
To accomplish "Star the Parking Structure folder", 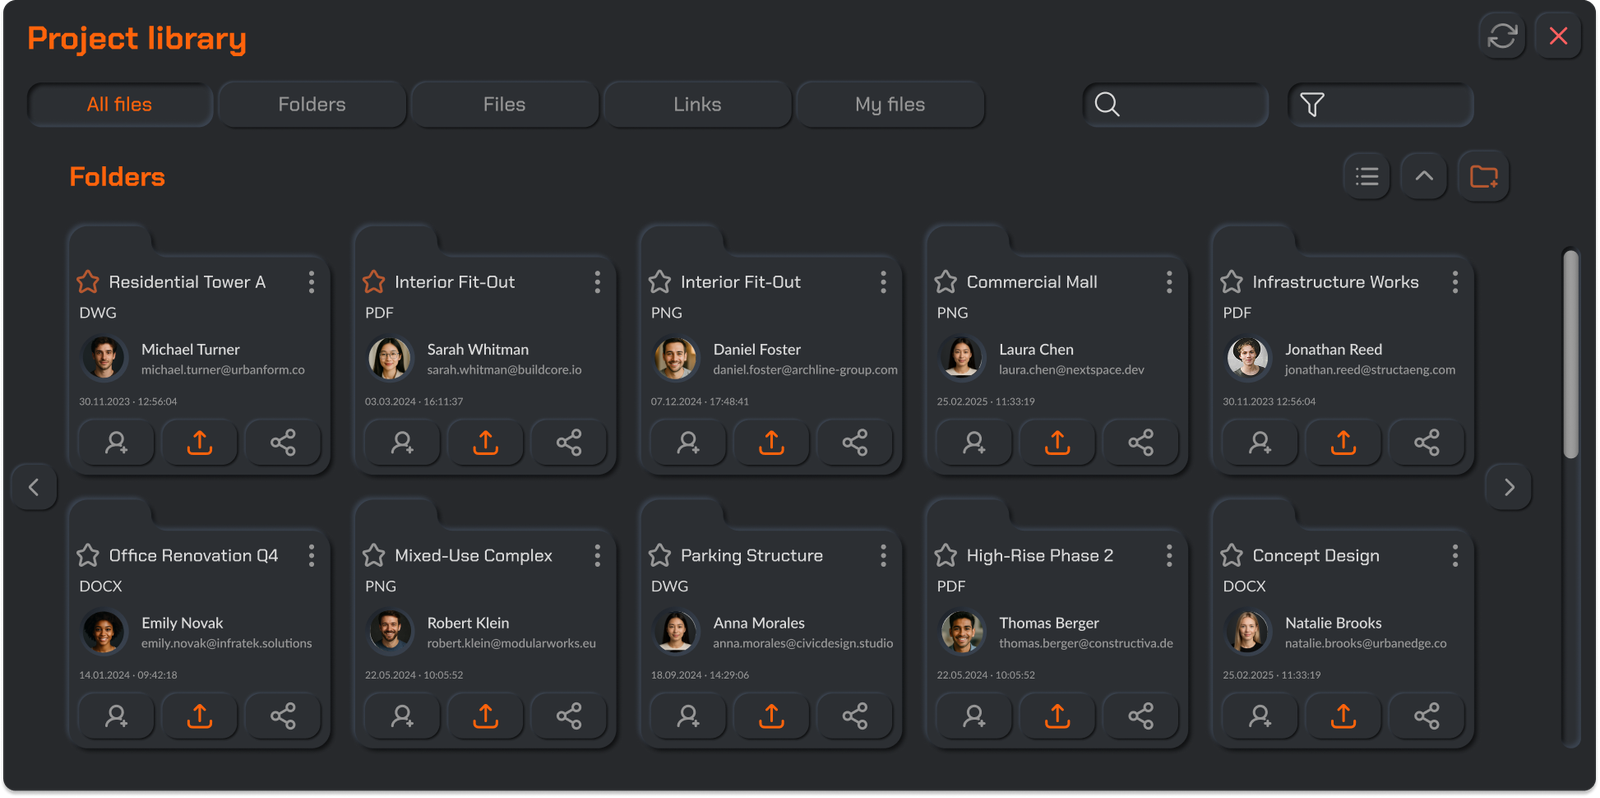I will (660, 555).
